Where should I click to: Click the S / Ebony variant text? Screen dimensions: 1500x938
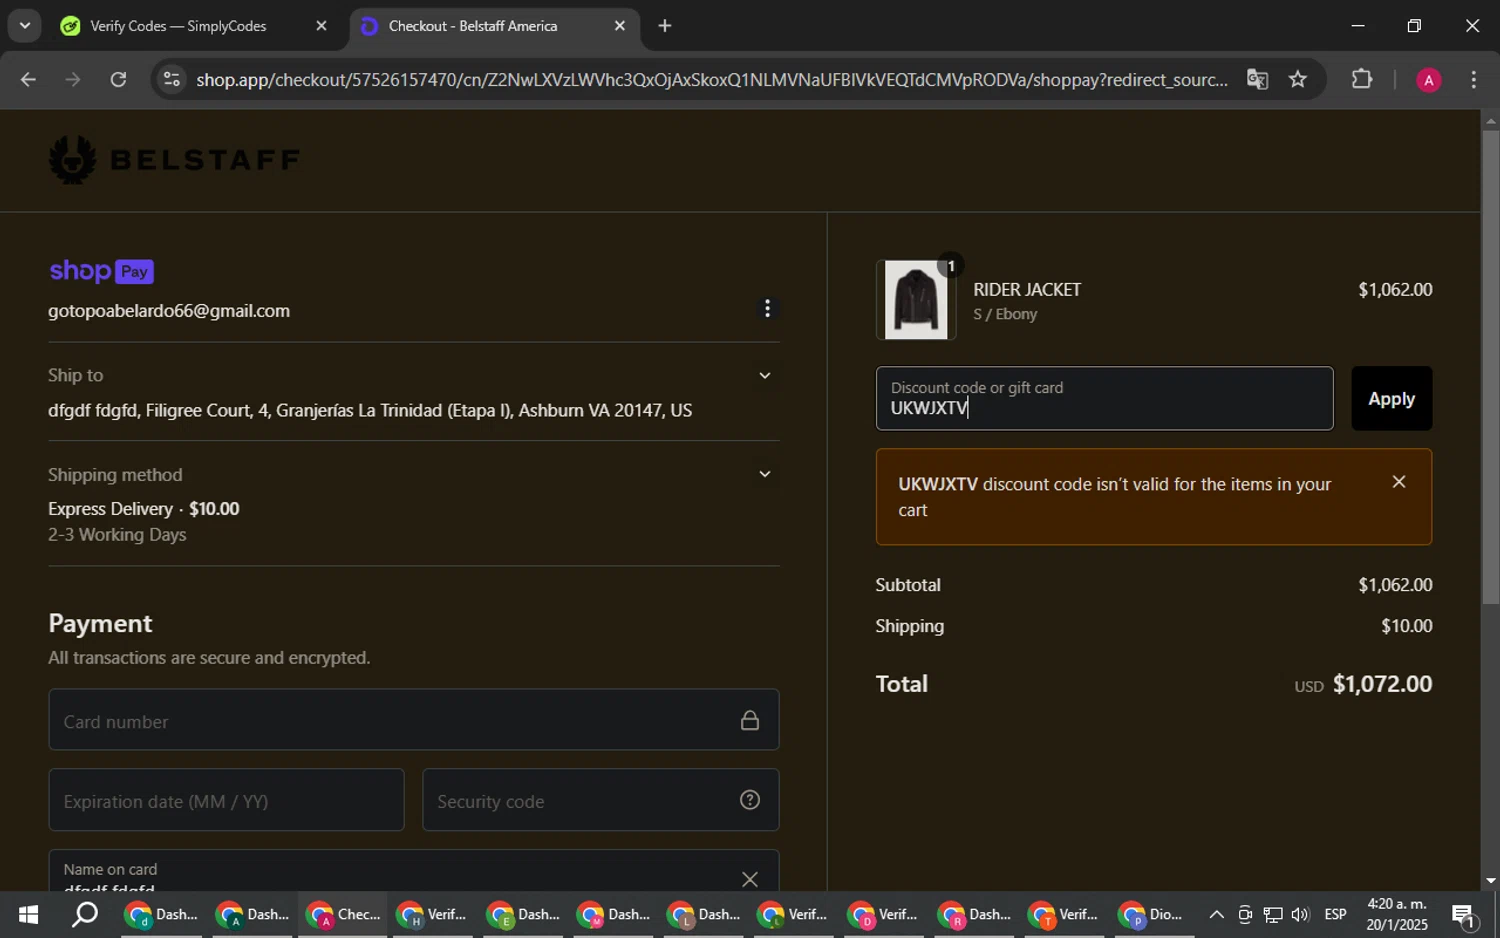coord(1005,314)
